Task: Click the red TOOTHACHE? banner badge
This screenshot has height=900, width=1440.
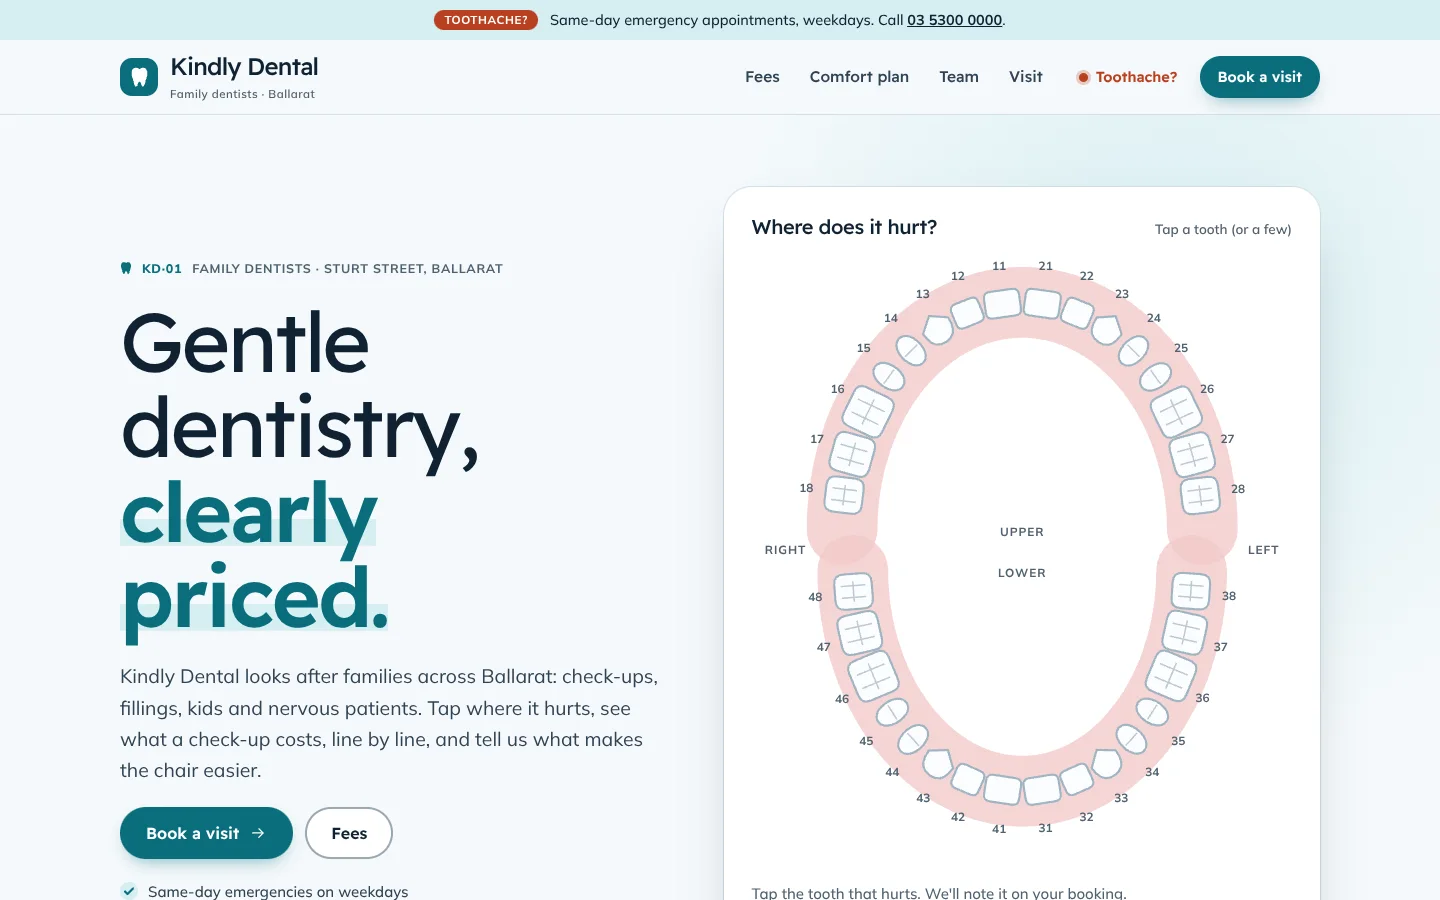Action: point(486,20)
